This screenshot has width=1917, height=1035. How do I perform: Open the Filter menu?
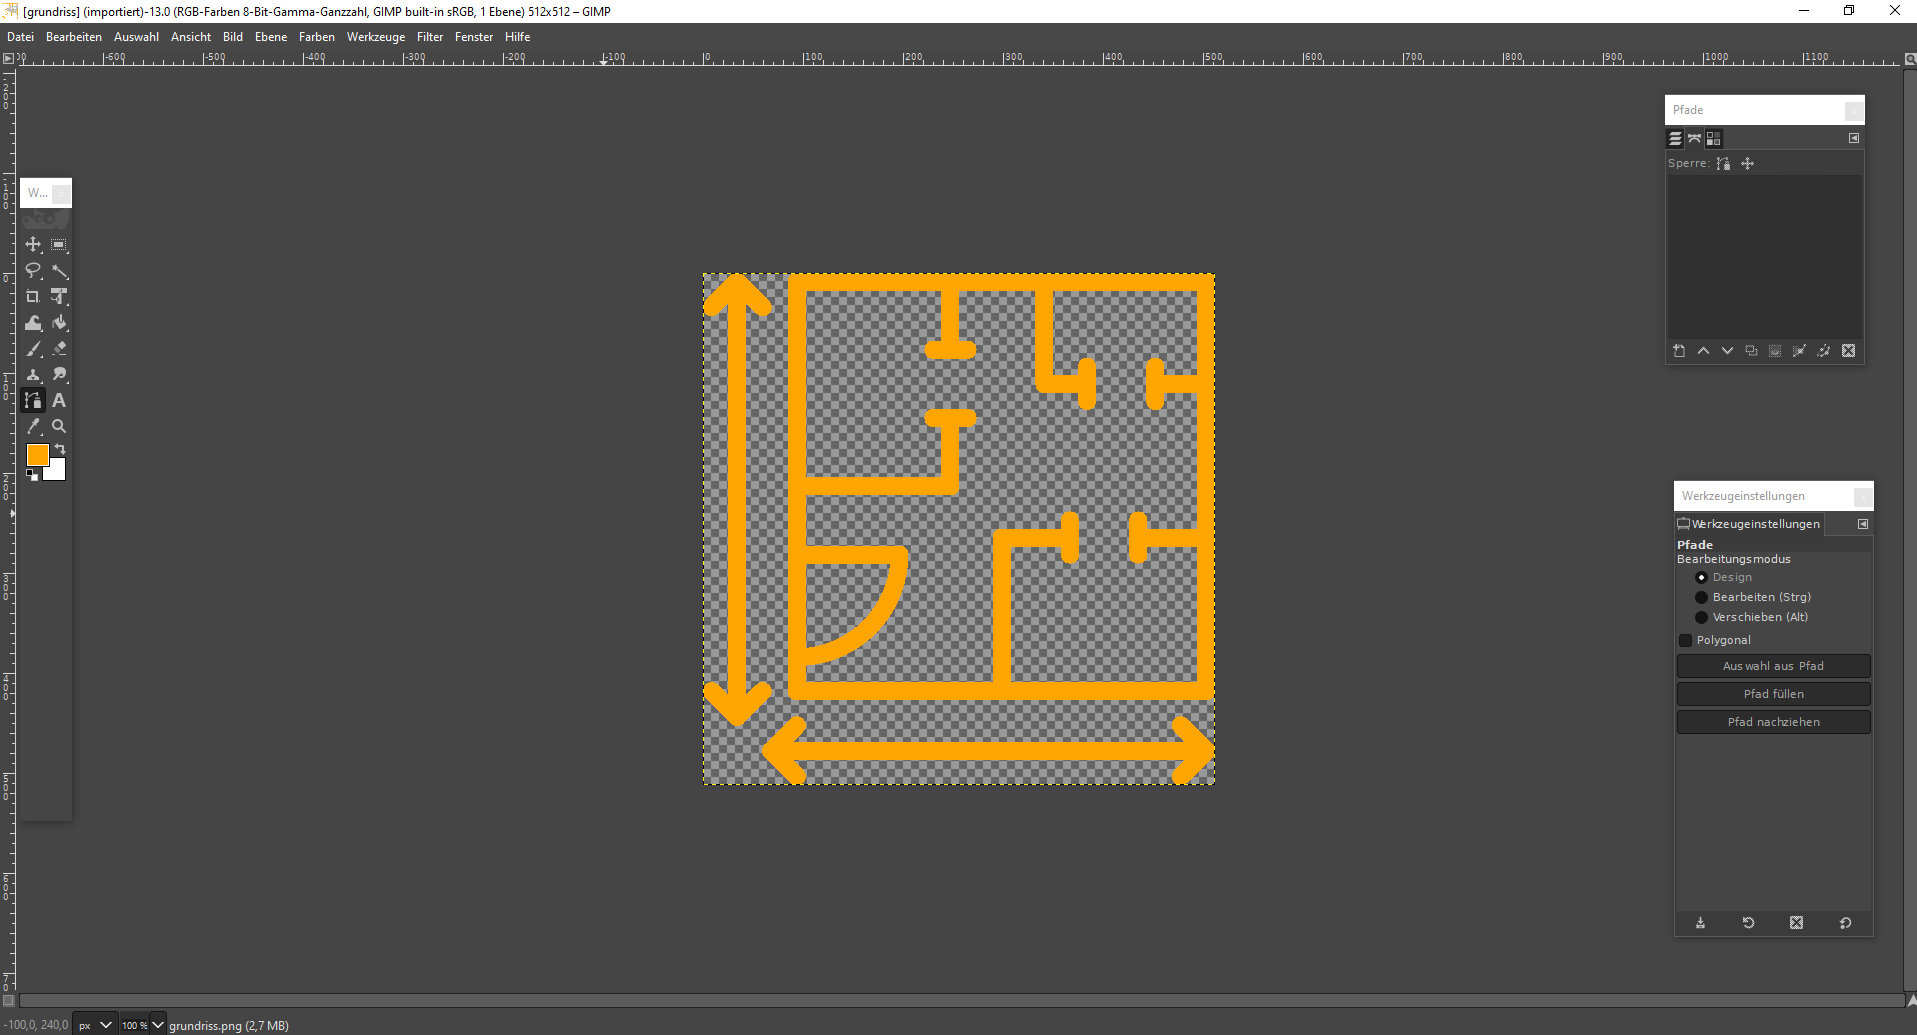(x=430, y=37)
